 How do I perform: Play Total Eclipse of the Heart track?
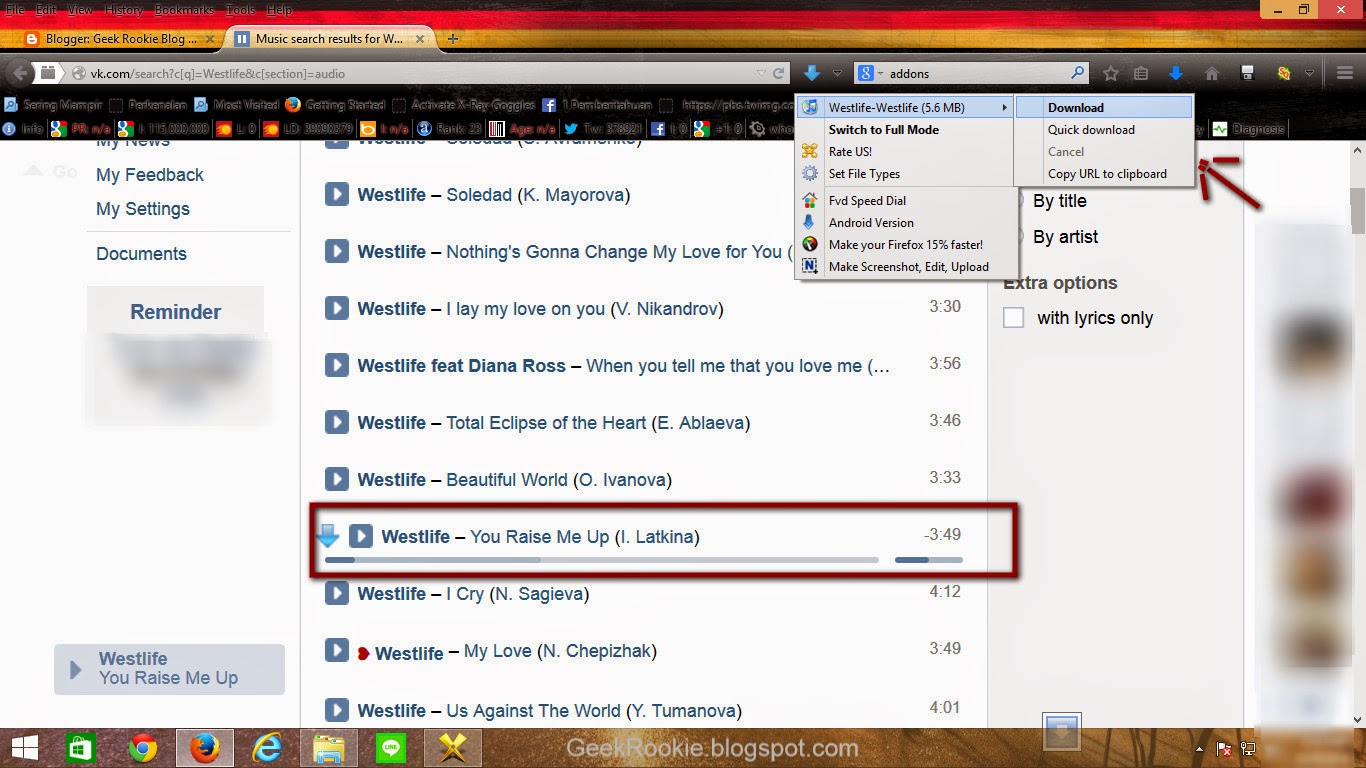337,422
